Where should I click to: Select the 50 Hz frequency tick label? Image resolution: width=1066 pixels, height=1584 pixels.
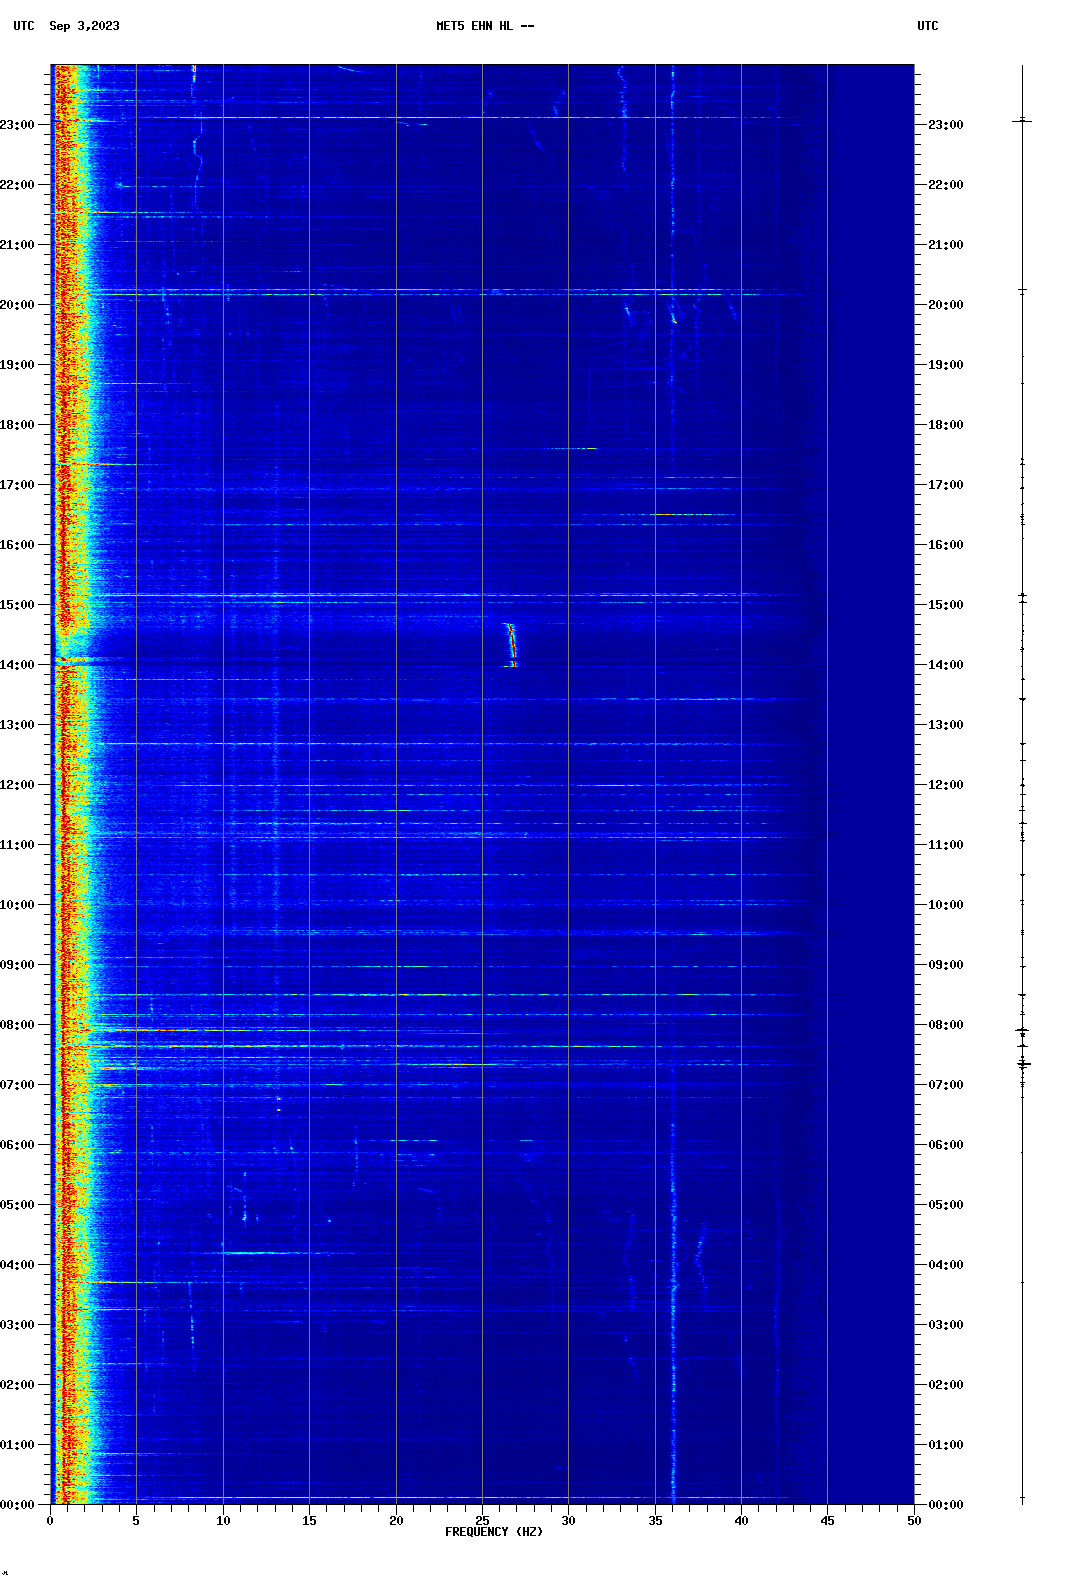pos(914,1520)
